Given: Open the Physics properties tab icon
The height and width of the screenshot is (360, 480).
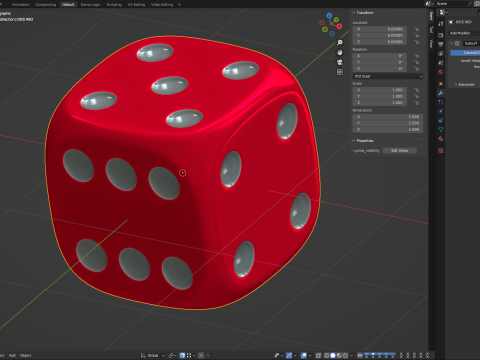Looking at the screenshot, I should (441, 111).
